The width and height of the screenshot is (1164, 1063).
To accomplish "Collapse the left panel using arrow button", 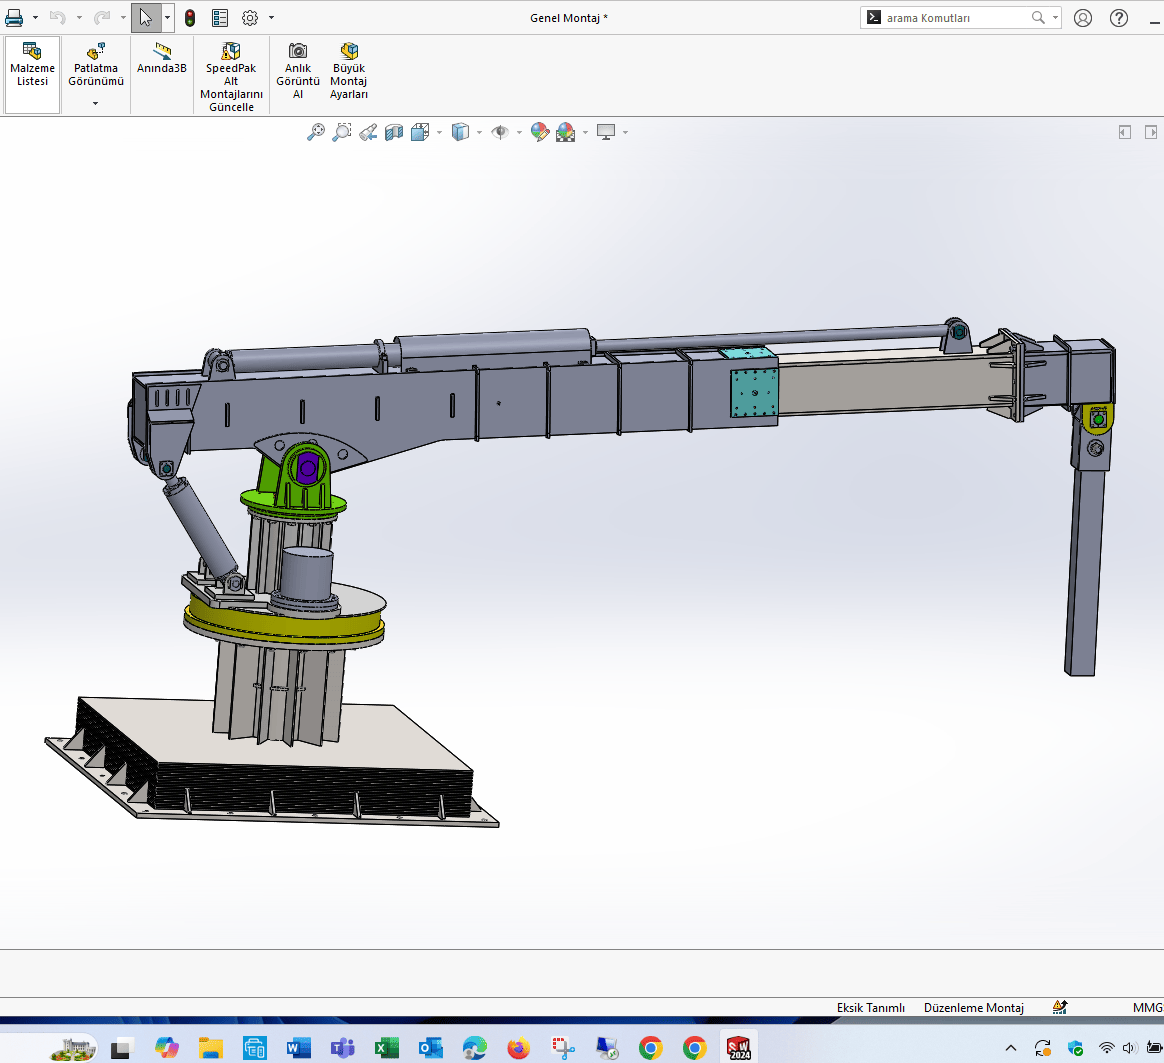I will click(1125, 132).
